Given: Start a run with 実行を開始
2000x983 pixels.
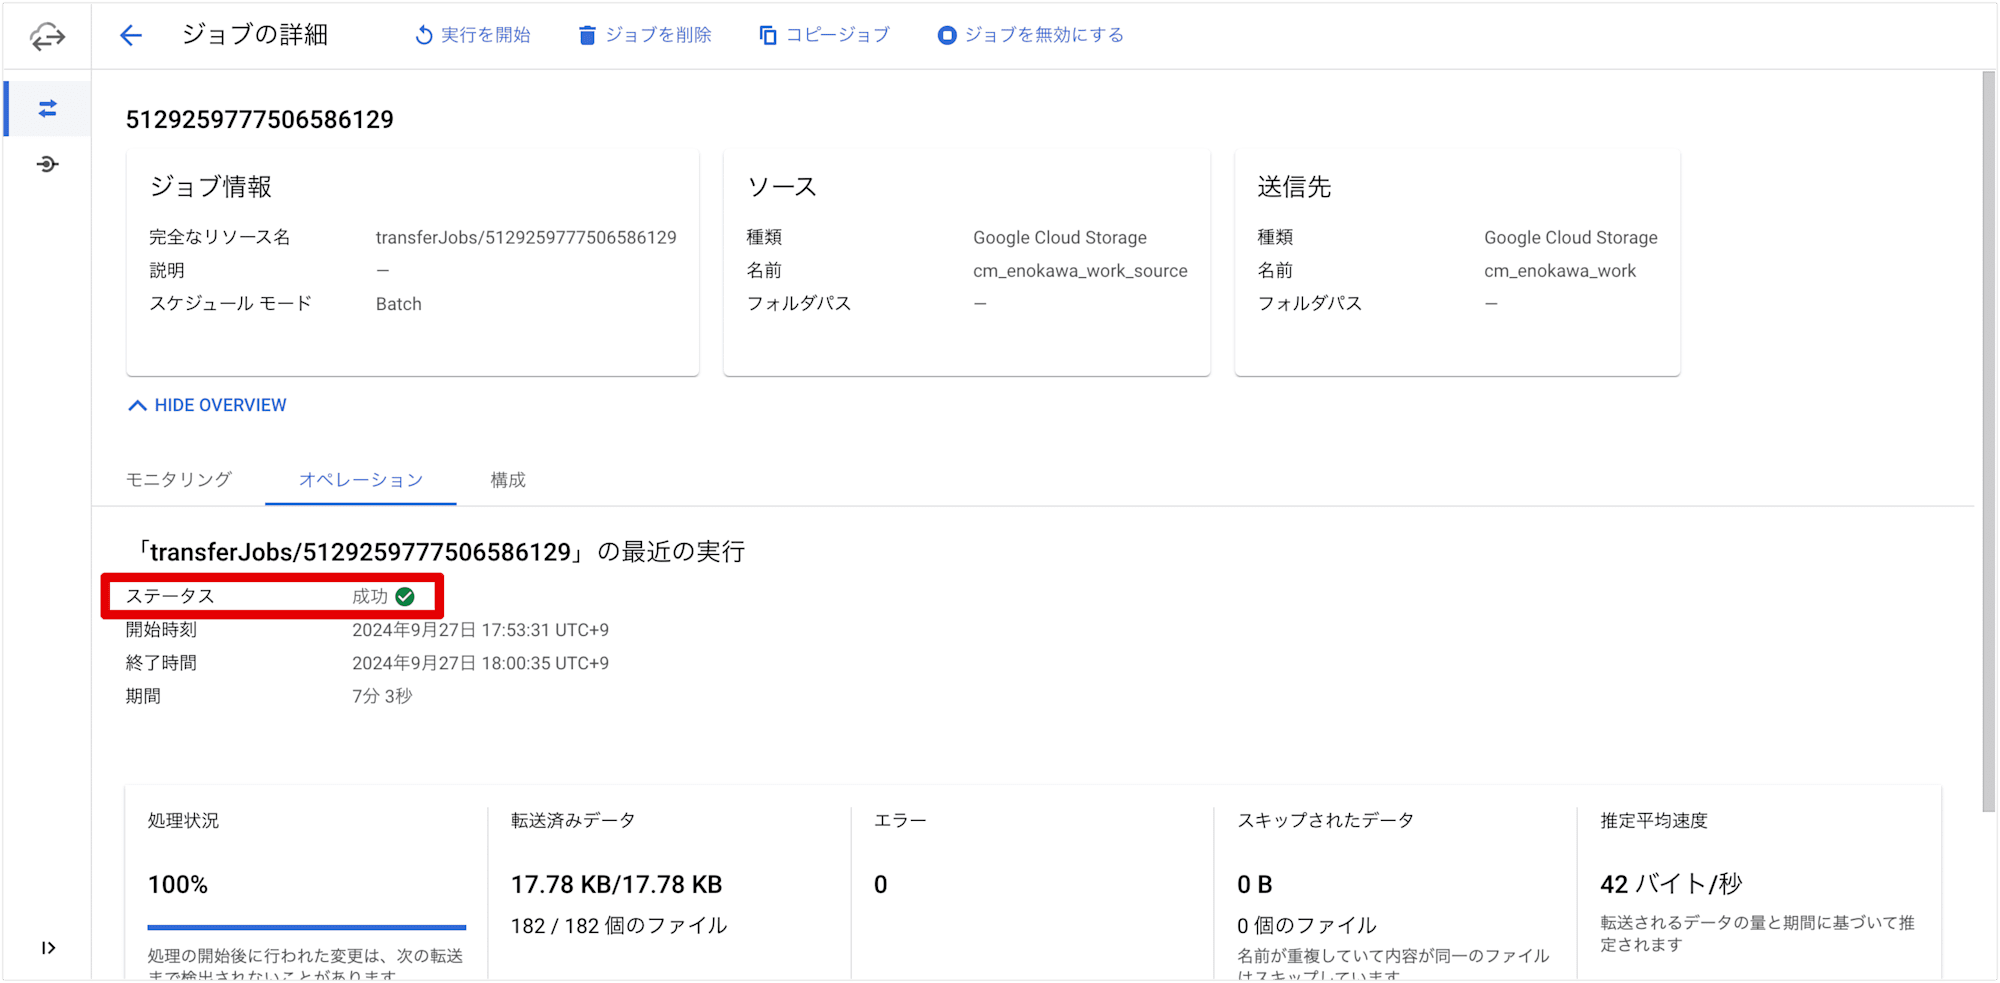Looking at the screenshot, I should (x=473, y=35).
